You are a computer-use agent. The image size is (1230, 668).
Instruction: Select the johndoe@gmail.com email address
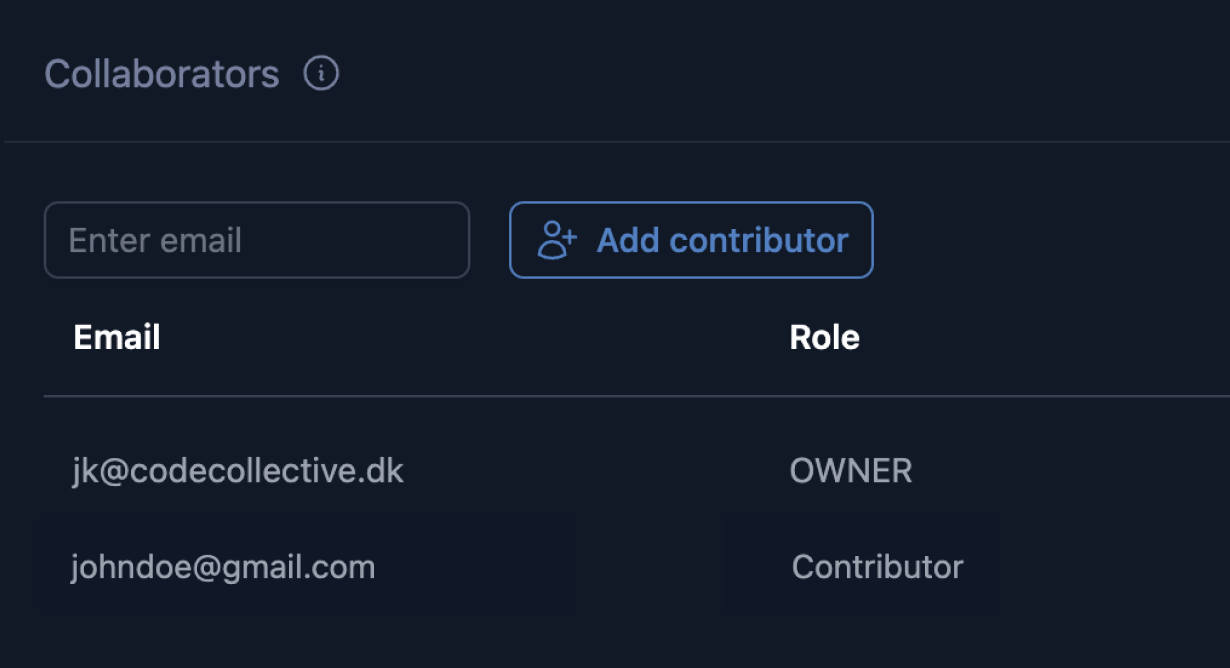223,567
